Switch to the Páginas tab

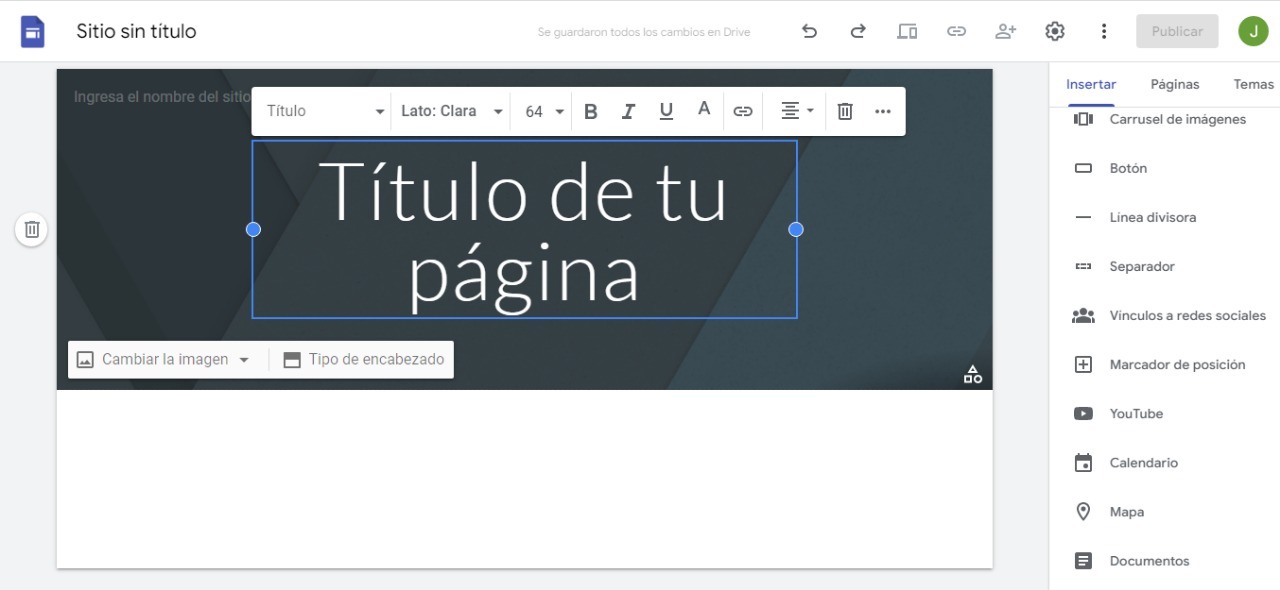1174,84
